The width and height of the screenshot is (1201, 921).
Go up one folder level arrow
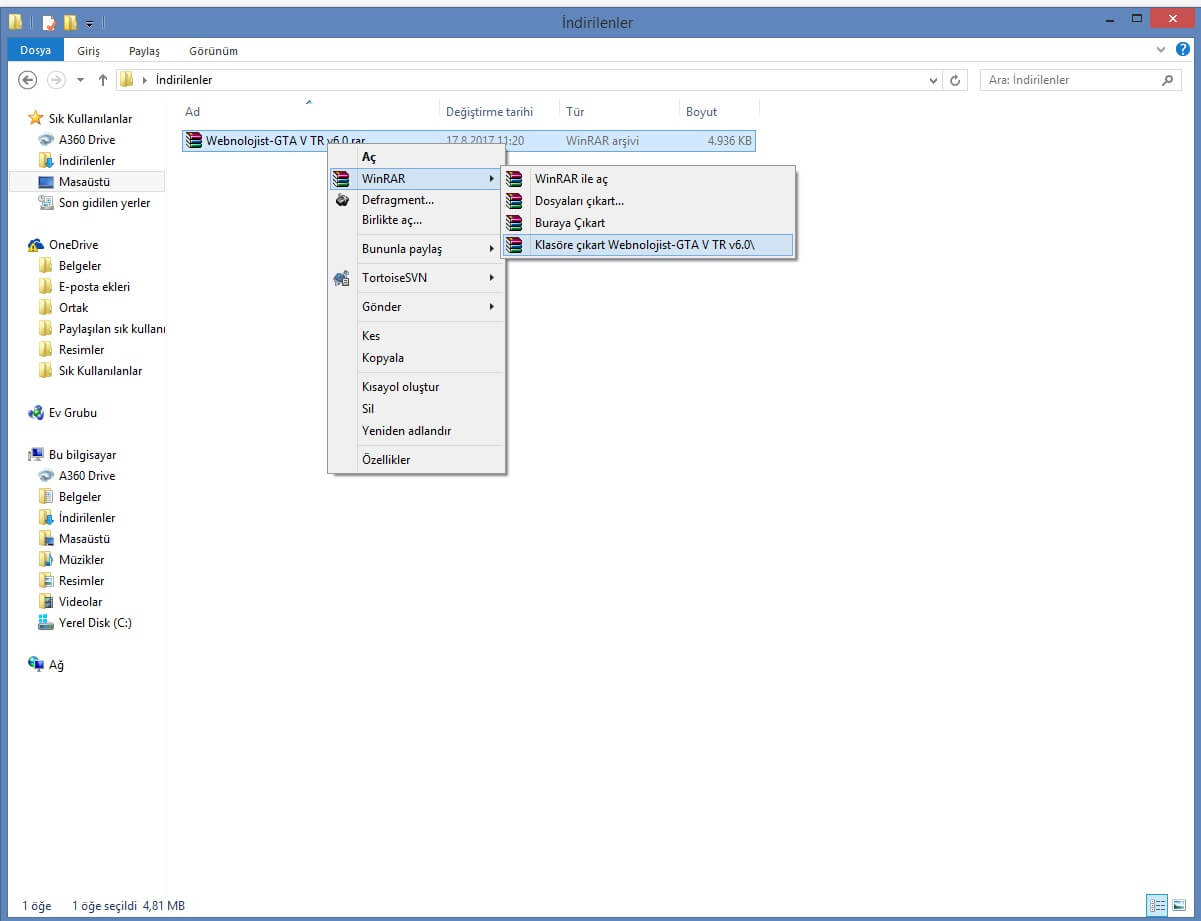point(102,80)
